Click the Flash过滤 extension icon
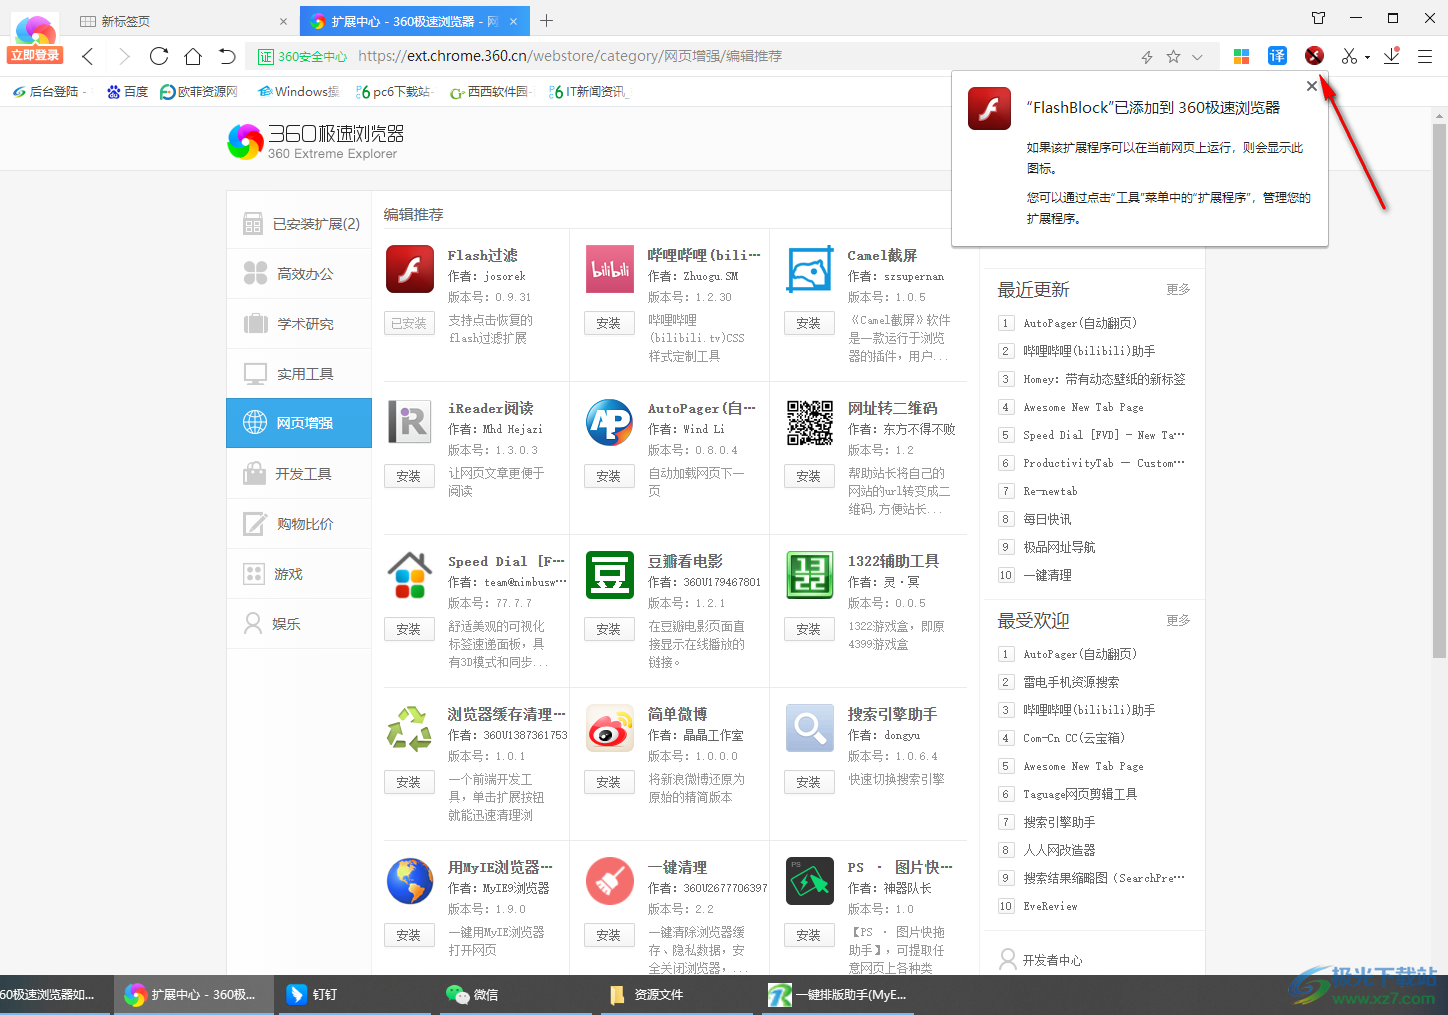 [410, 269]
